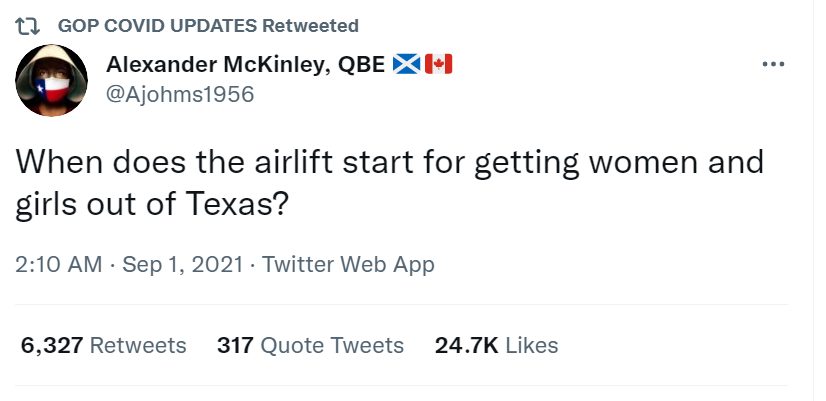This screenshot has height=401, width=826.
Task: Click the retweet arrows icon at top
Action: 30,25
